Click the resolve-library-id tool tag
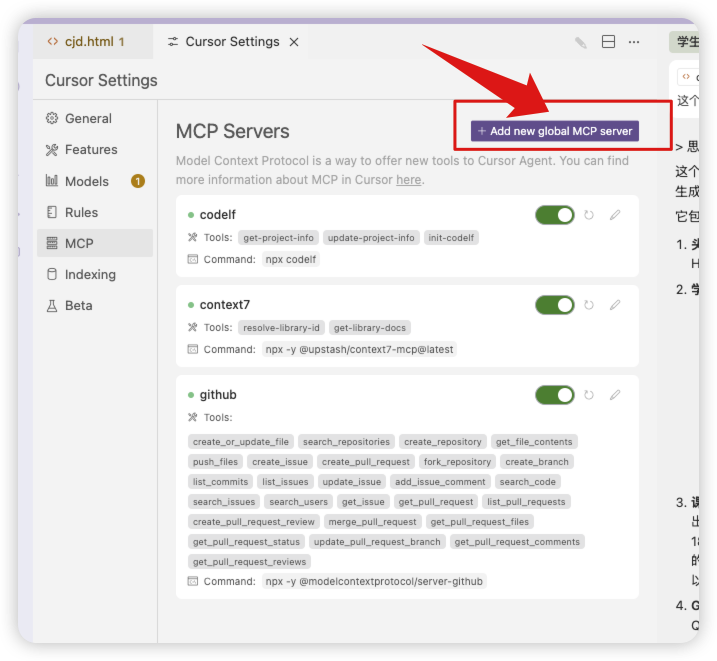The width and height of the screenshot is (717, 661). (281, 328)
